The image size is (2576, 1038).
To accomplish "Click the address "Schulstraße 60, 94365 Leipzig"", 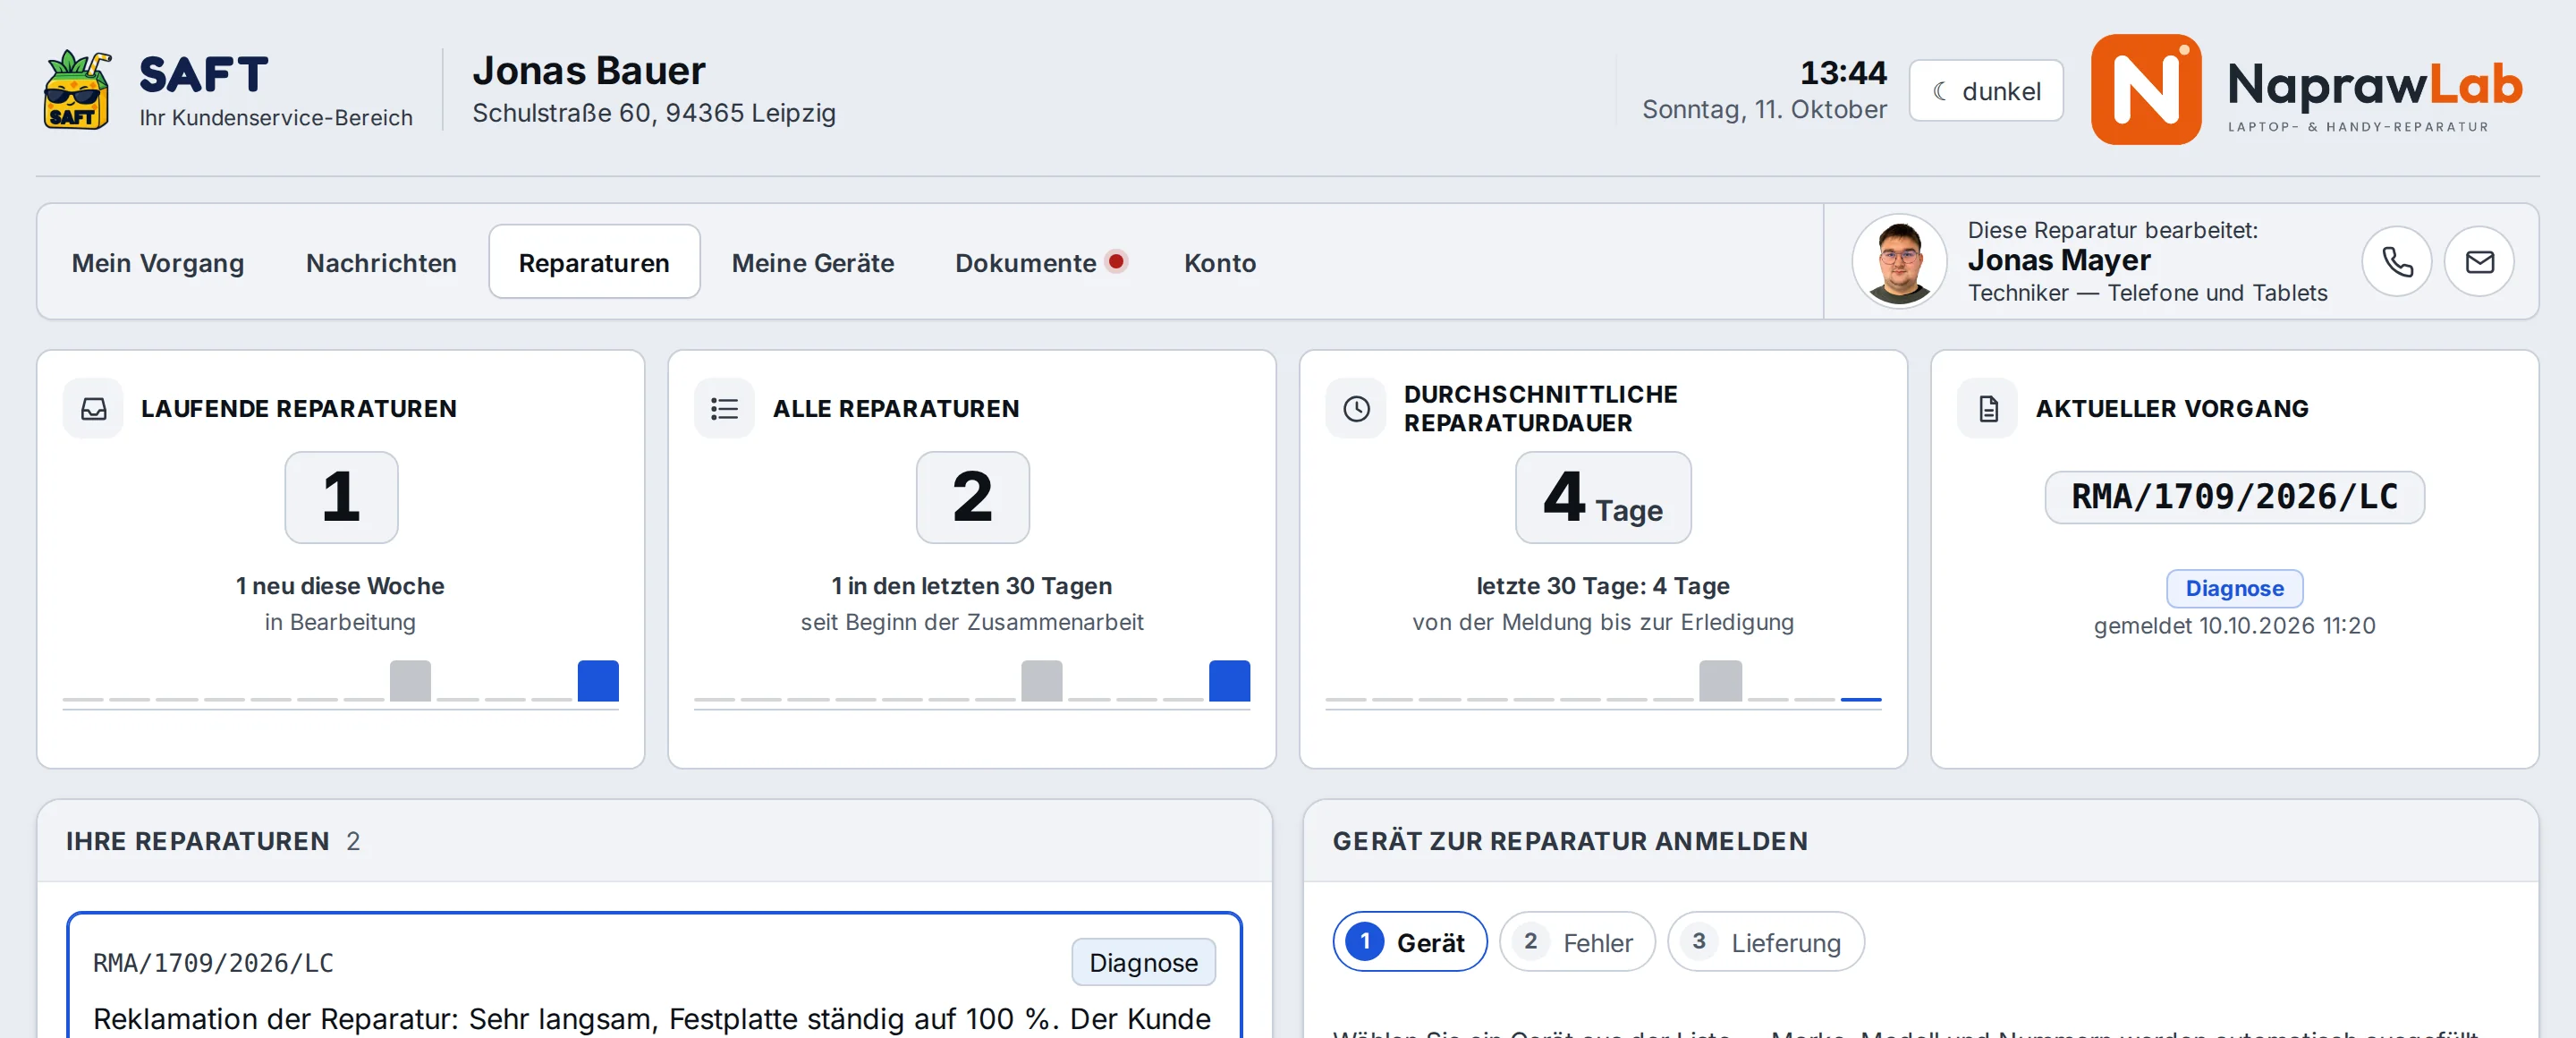I will [x=654, y=113].
